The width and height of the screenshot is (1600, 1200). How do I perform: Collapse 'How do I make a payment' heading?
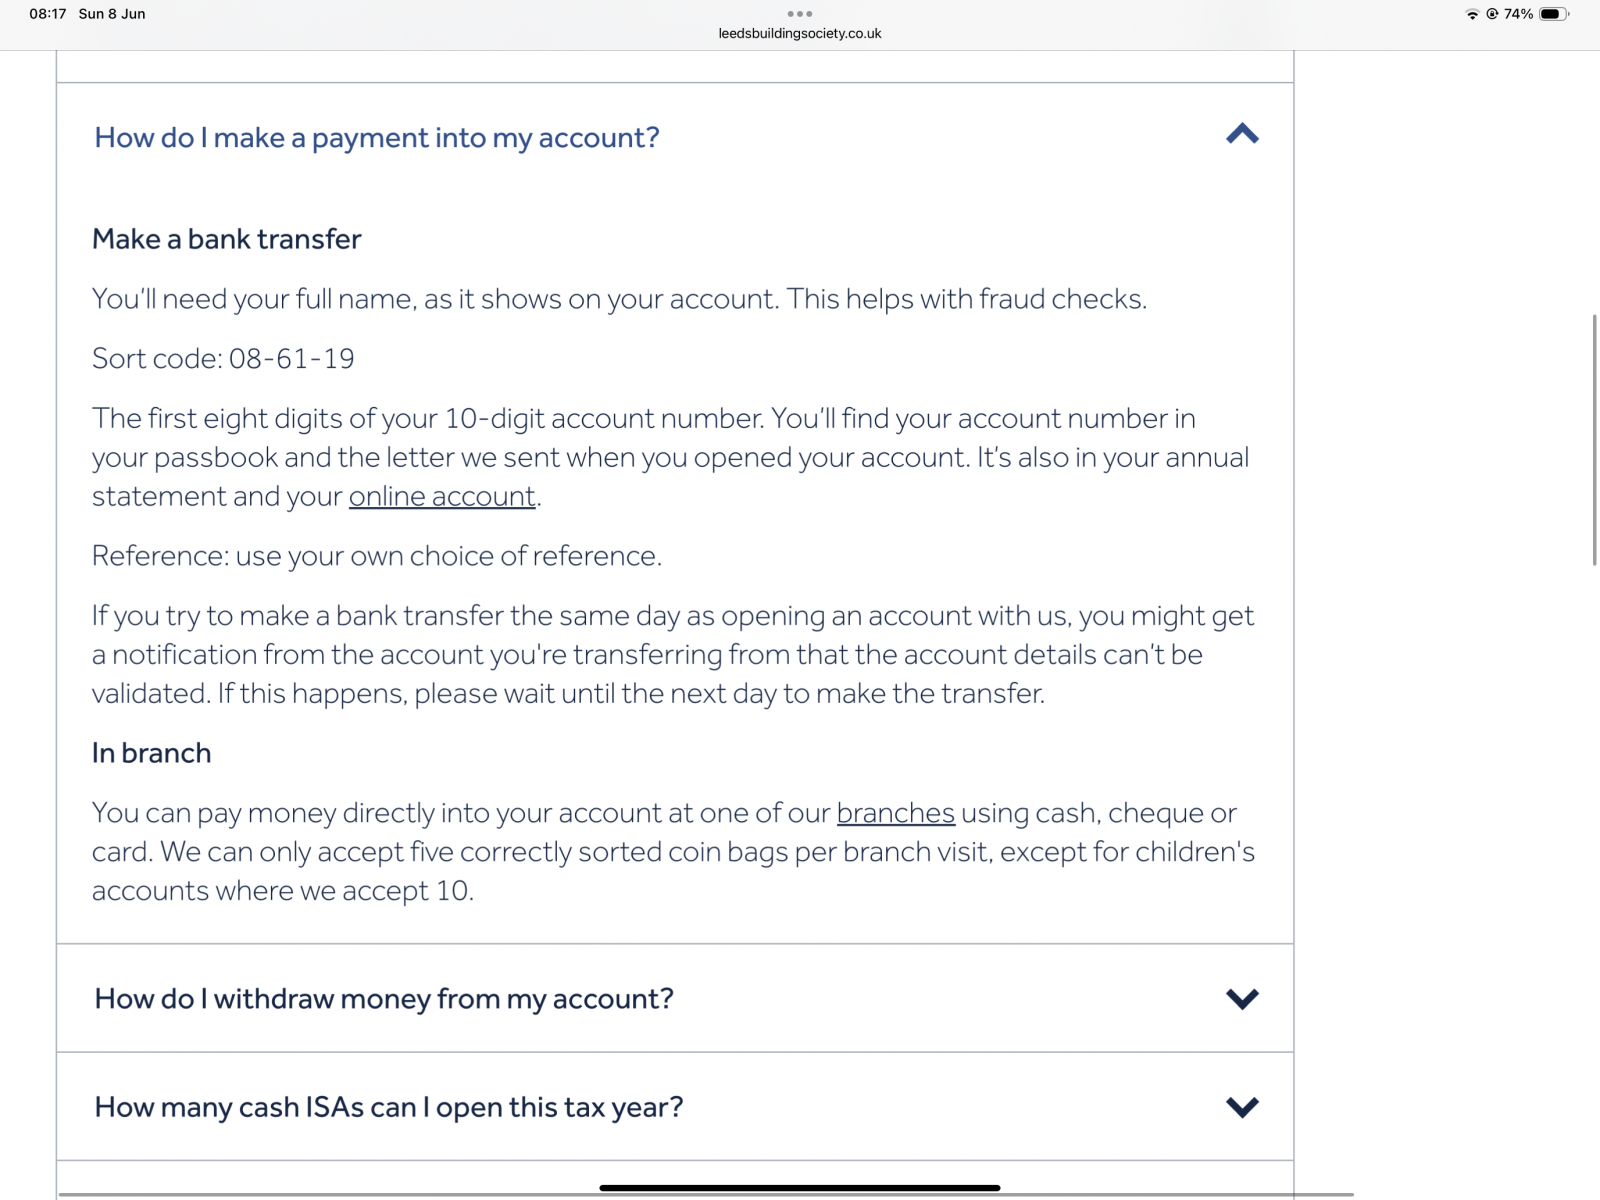tap(377, 137)
